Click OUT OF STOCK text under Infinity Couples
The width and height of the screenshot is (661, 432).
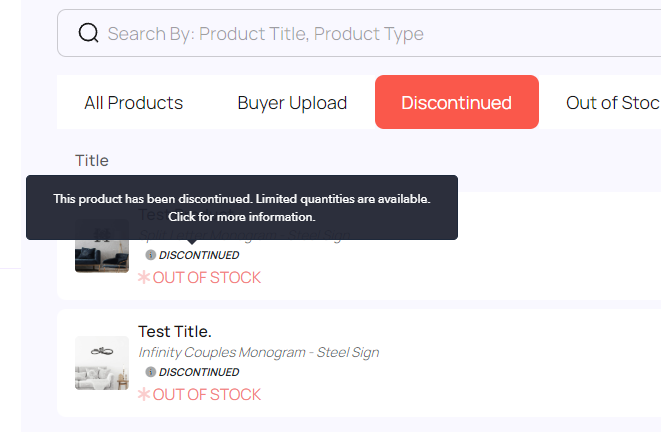click(207, 394)
